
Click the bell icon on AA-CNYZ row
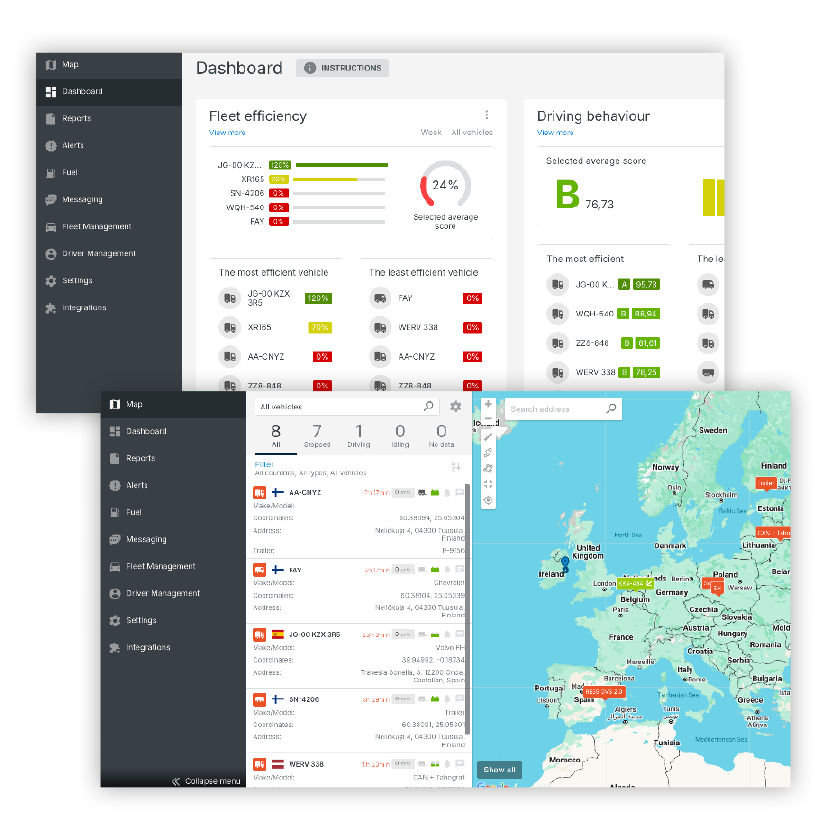tap(448, 493)
